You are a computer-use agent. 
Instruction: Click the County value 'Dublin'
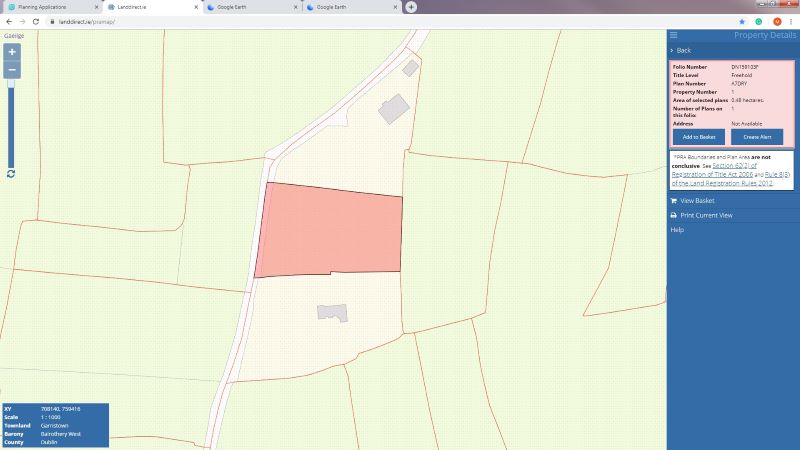tap(49, 442)
